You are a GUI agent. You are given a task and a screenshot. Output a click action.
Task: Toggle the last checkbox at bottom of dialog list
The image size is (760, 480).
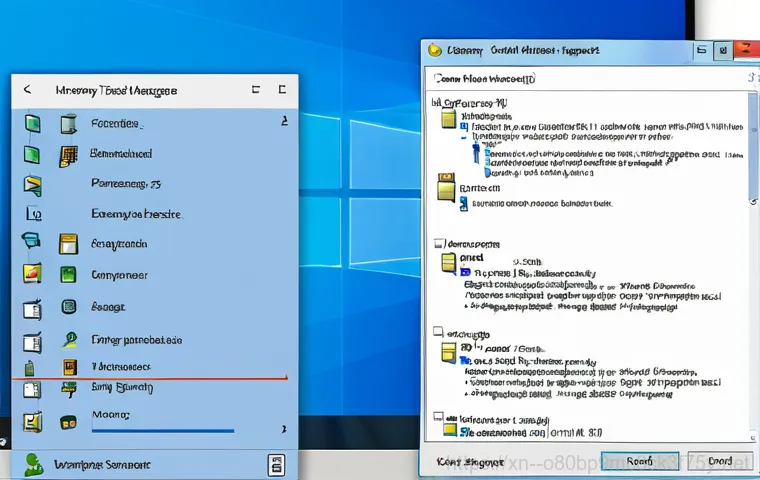[438, 419]
